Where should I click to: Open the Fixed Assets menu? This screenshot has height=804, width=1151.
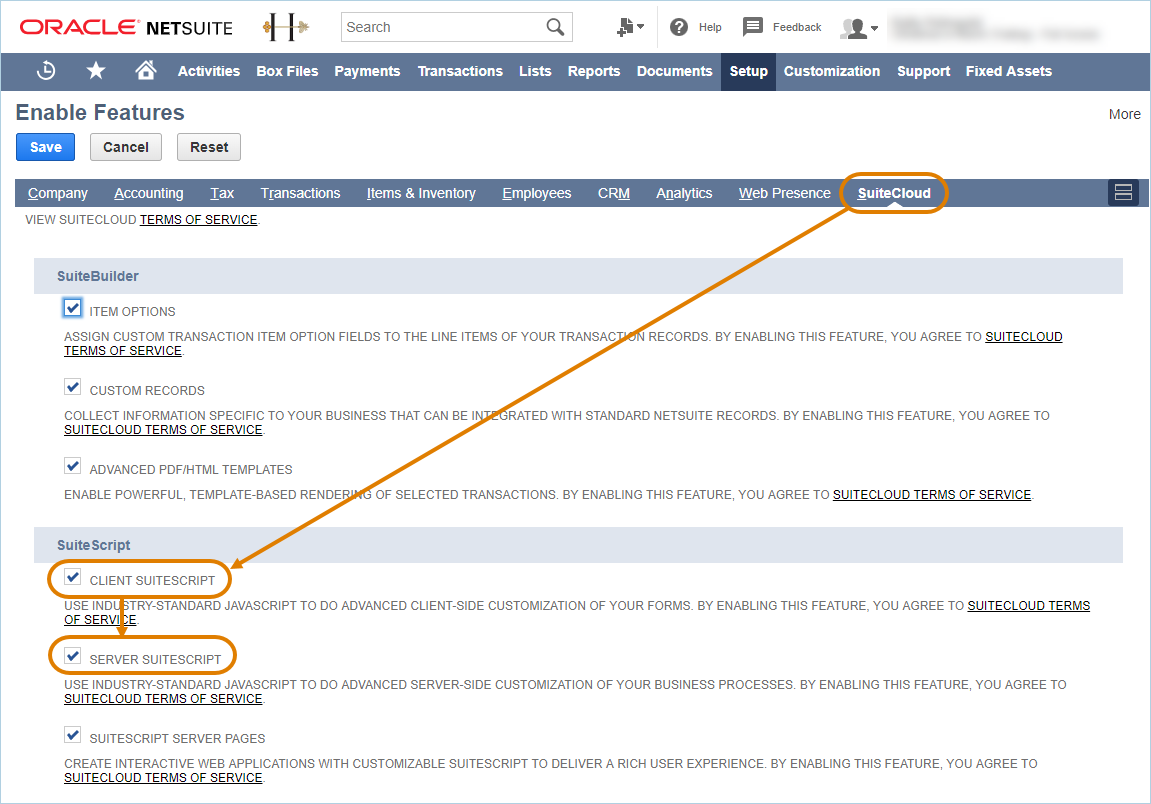tap(1009, 71)
